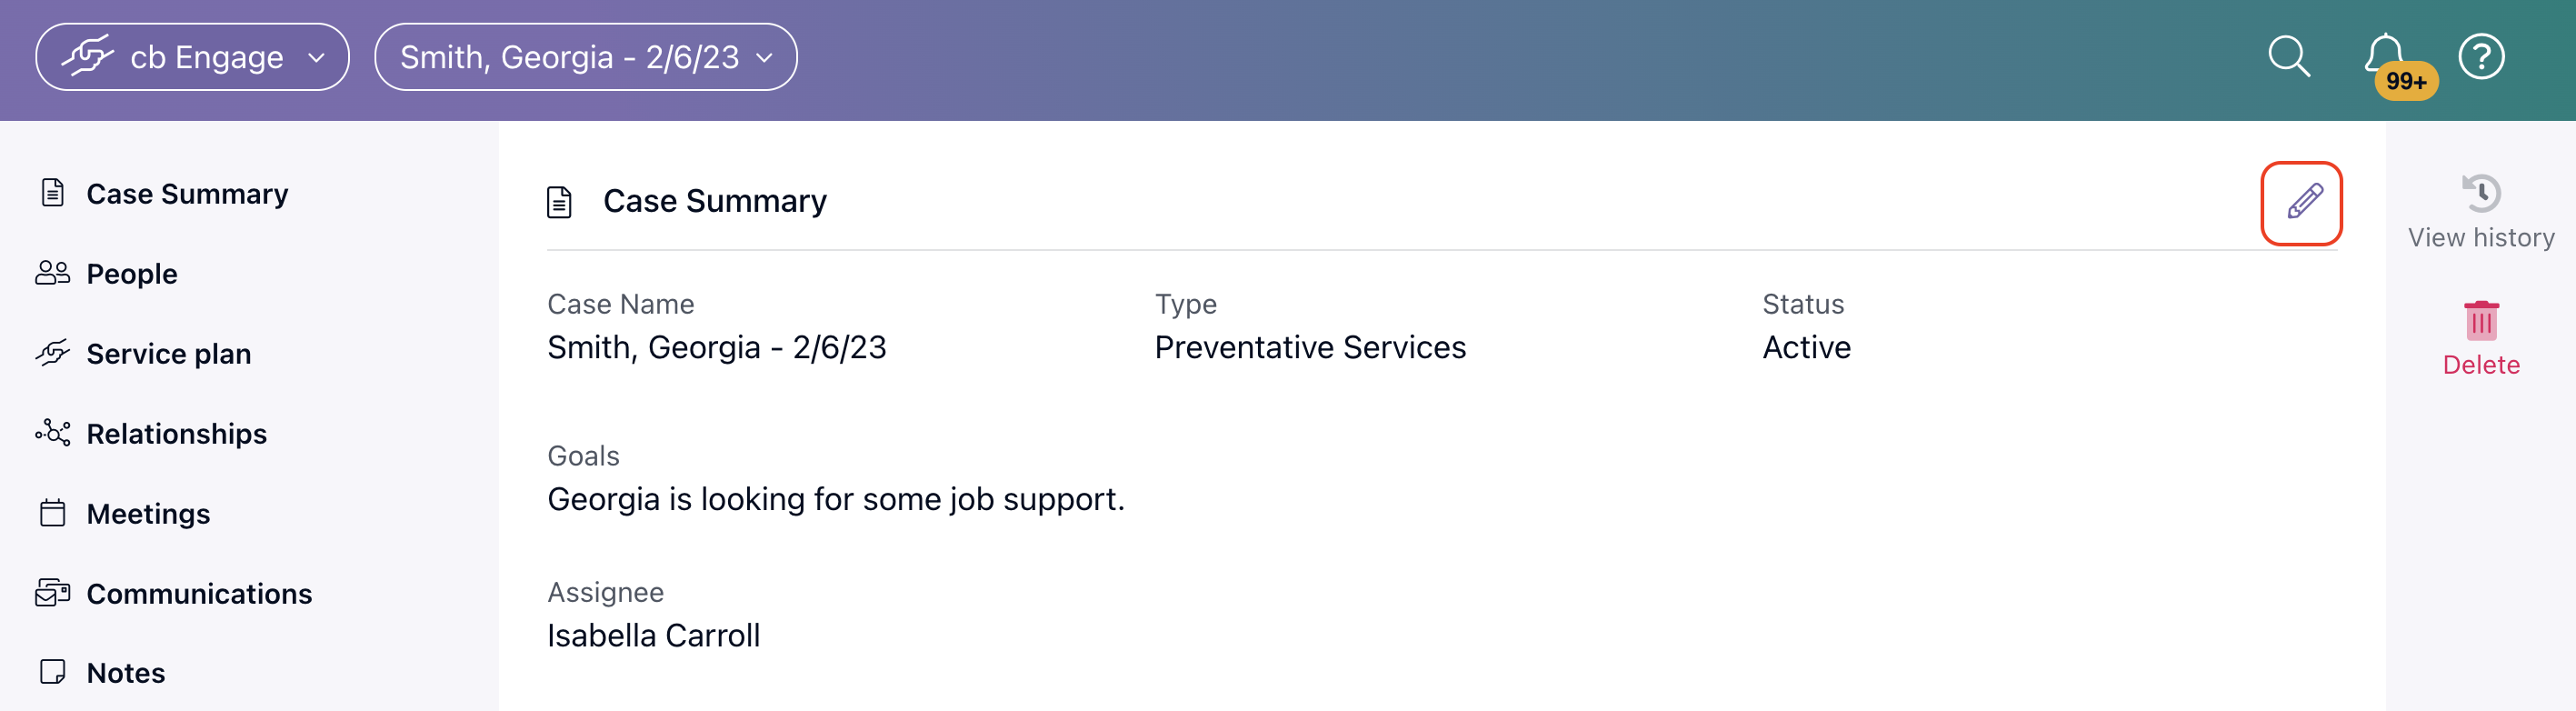Expand the Smith, Georgia - 2/6/23 case dropdown
The height and width of the screenshot is (711, 2576).
(x=586, y=57)
